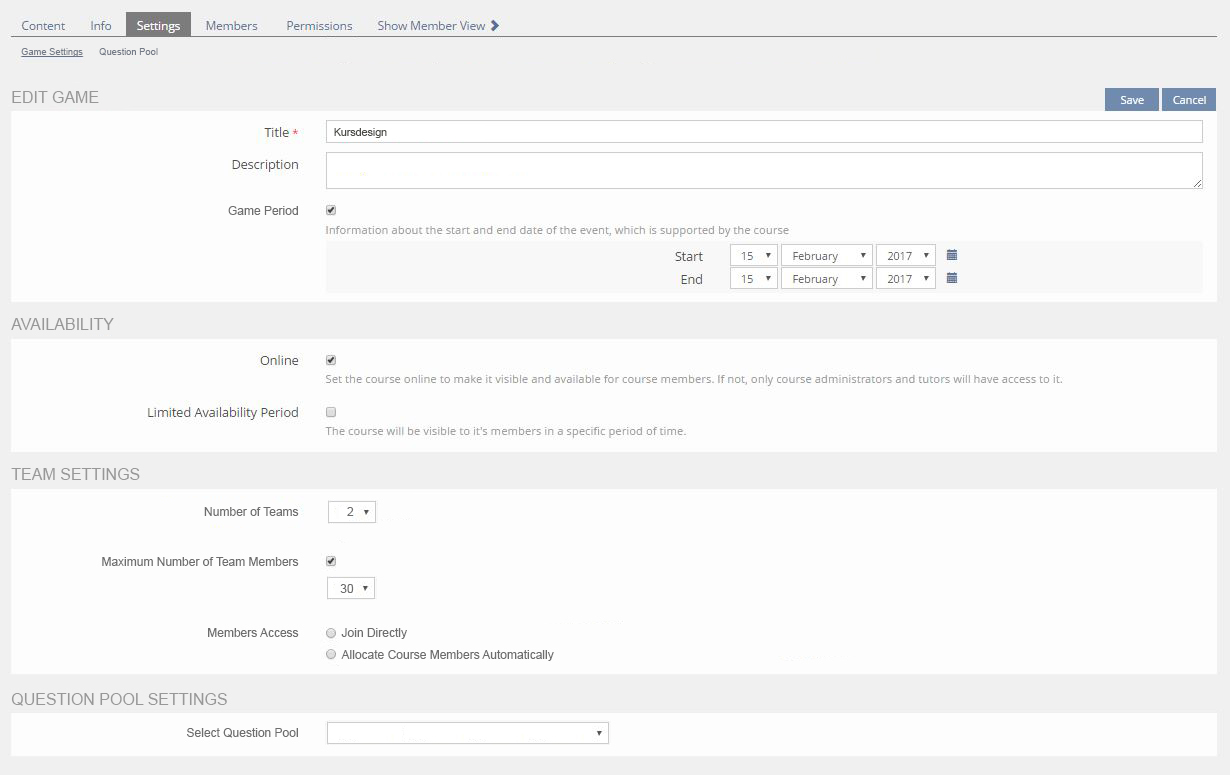Click into the Description text area
Viewport: 1230px width, 775px height.
coord(763,170)
